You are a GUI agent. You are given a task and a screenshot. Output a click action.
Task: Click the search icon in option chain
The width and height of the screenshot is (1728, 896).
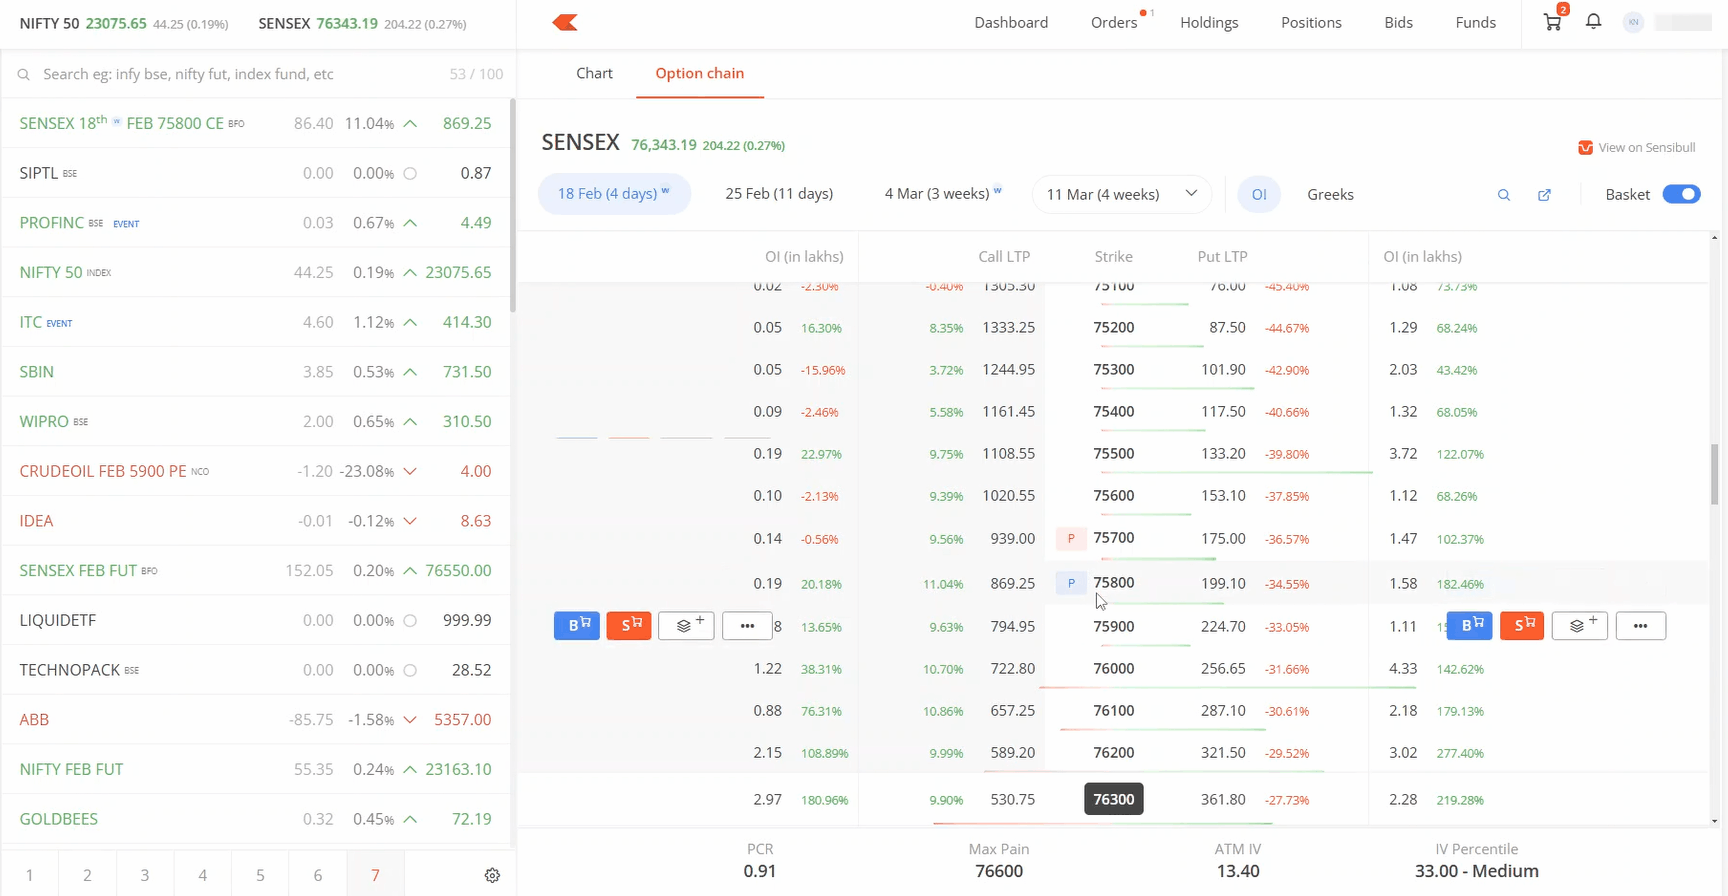pyautogui.click(x=1504, y=195)
